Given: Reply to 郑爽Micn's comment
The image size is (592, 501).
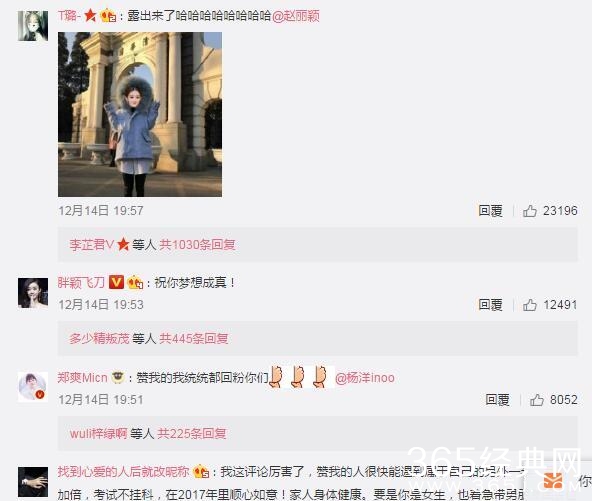Looking at the screenshot, I should click(x=497, y=400).
